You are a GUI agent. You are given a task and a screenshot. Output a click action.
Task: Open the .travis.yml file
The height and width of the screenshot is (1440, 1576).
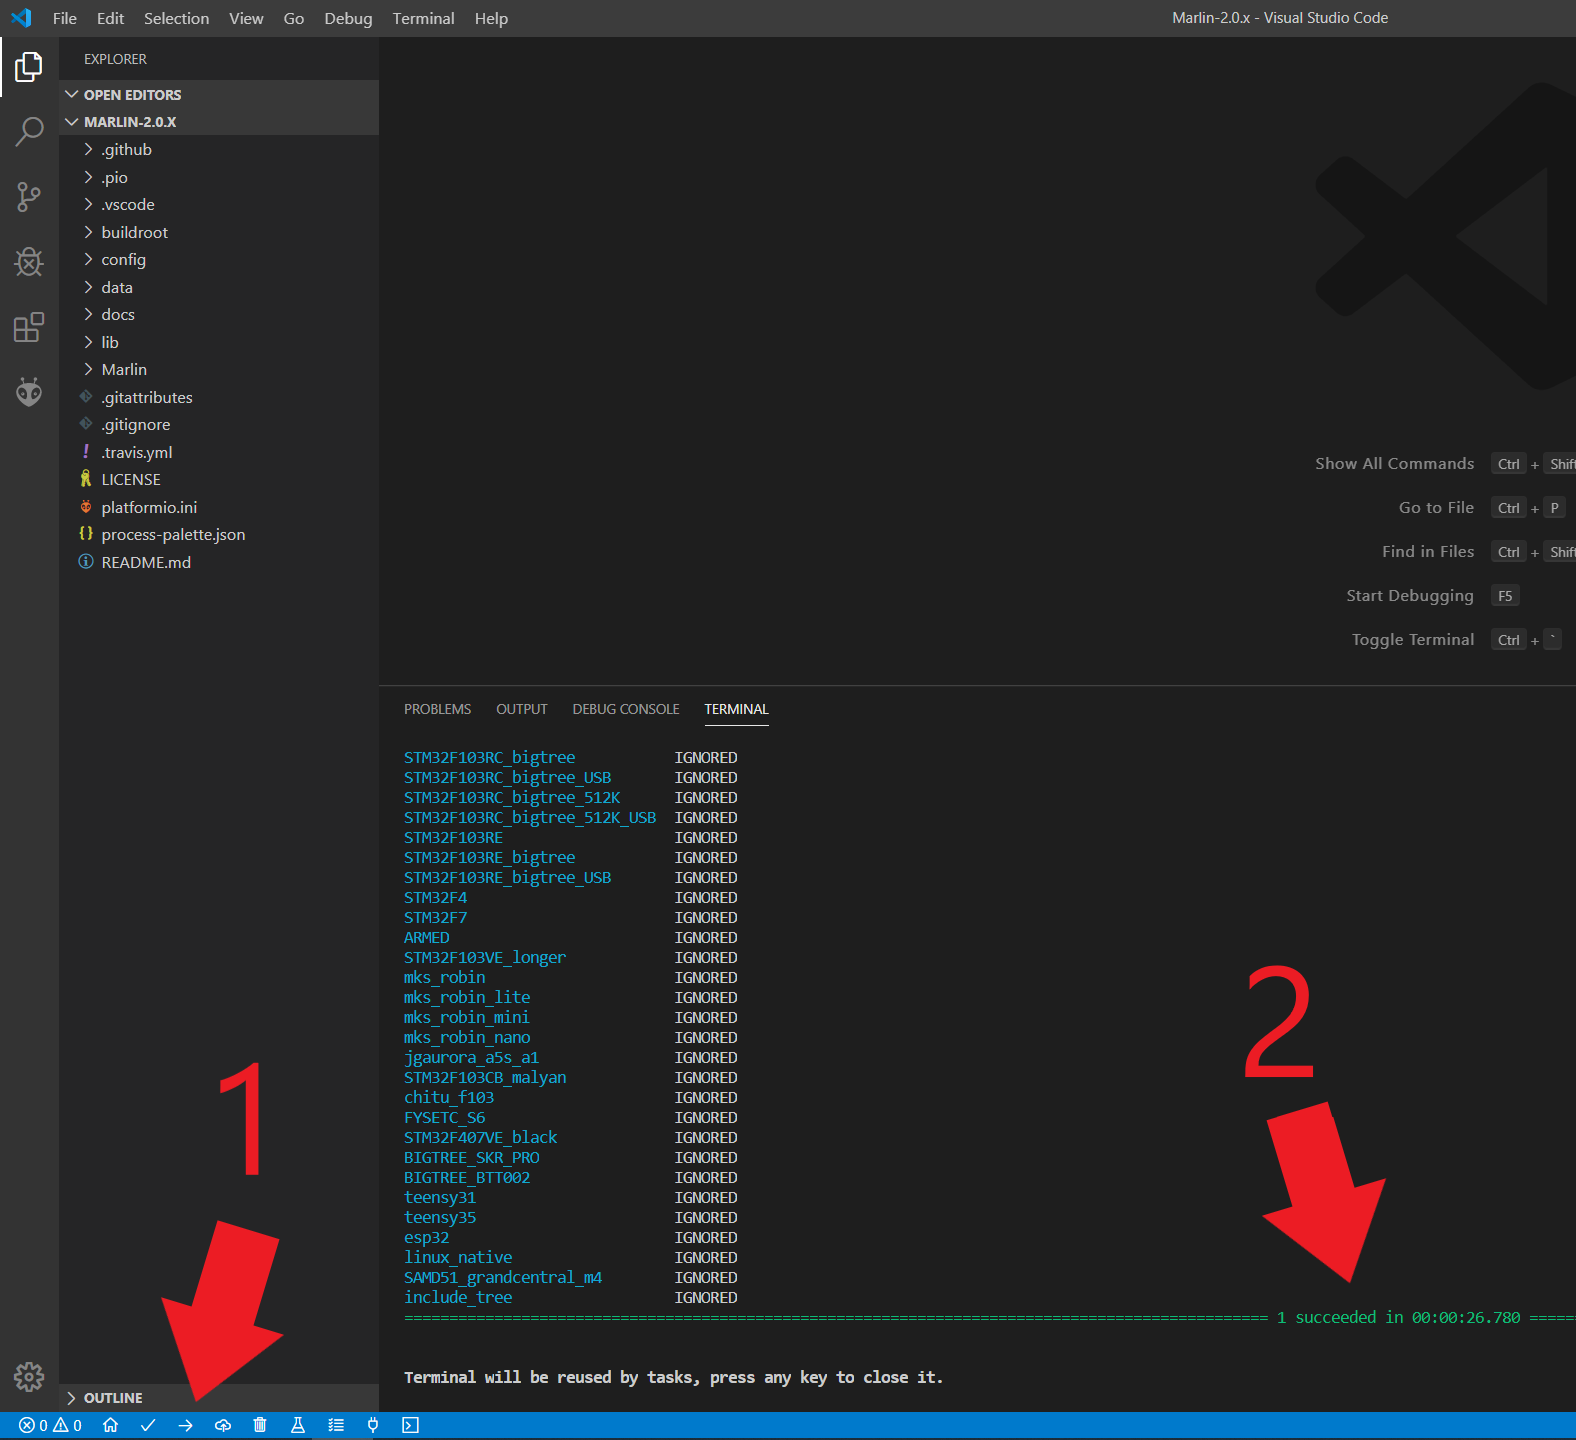[x=219, y=452]
